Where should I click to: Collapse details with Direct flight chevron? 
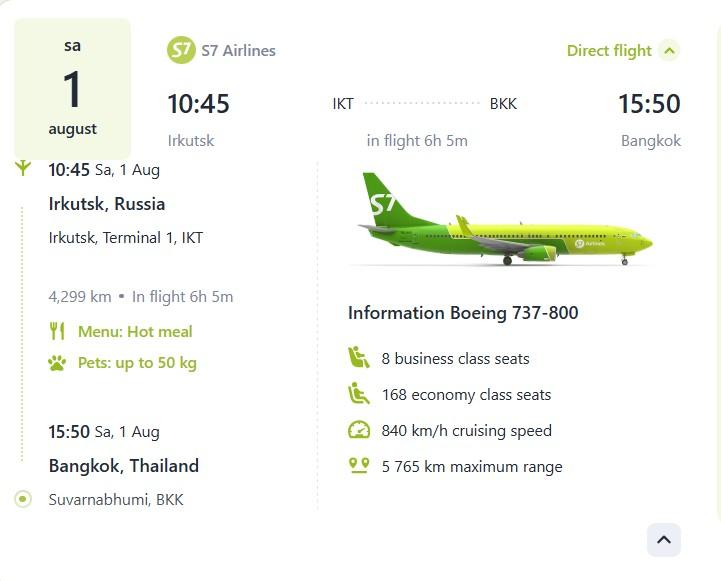pos(669,50)
